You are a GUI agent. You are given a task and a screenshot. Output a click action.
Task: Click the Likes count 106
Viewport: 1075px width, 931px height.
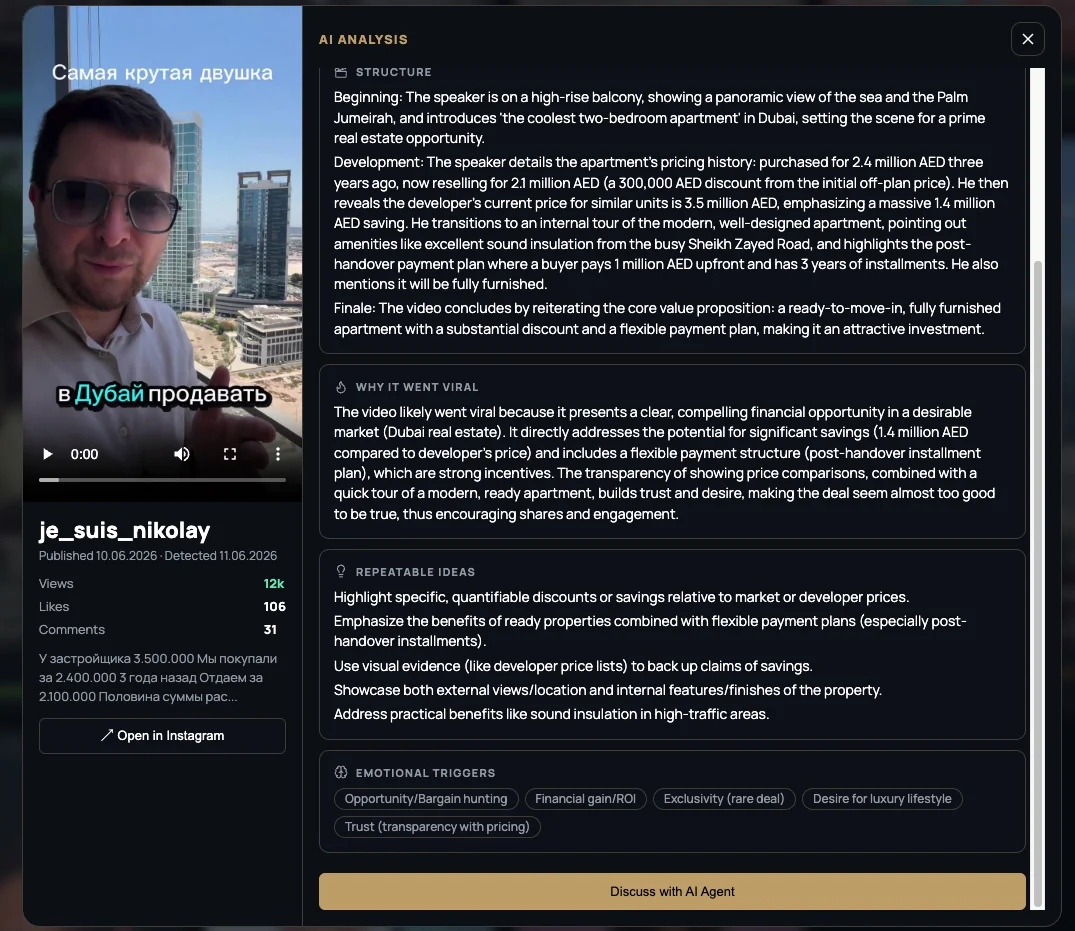274,607
